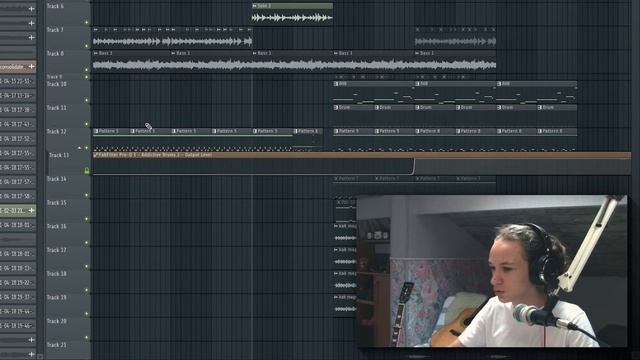Select the Track 13 header label
640x360 pixels.
59,155
